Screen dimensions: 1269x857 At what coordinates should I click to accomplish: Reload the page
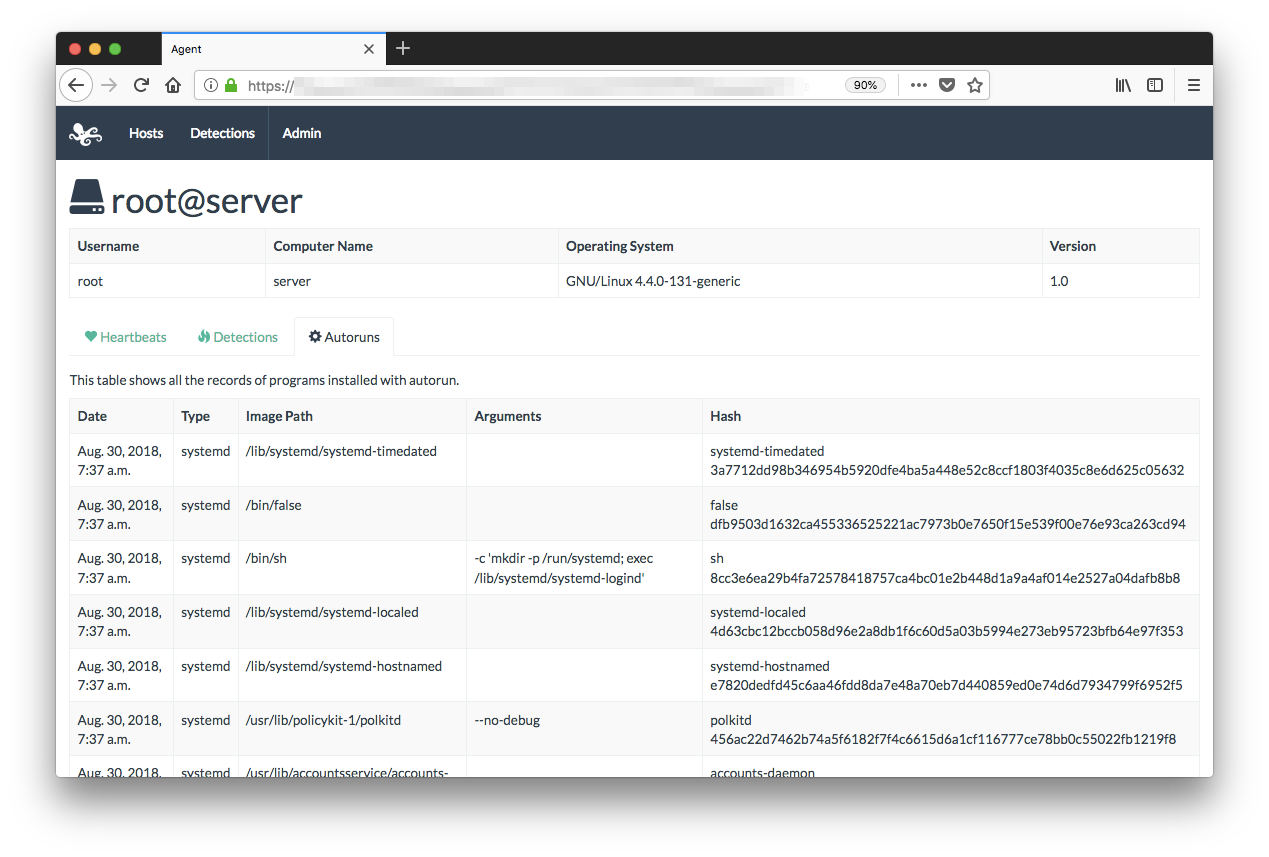[141, 85]
